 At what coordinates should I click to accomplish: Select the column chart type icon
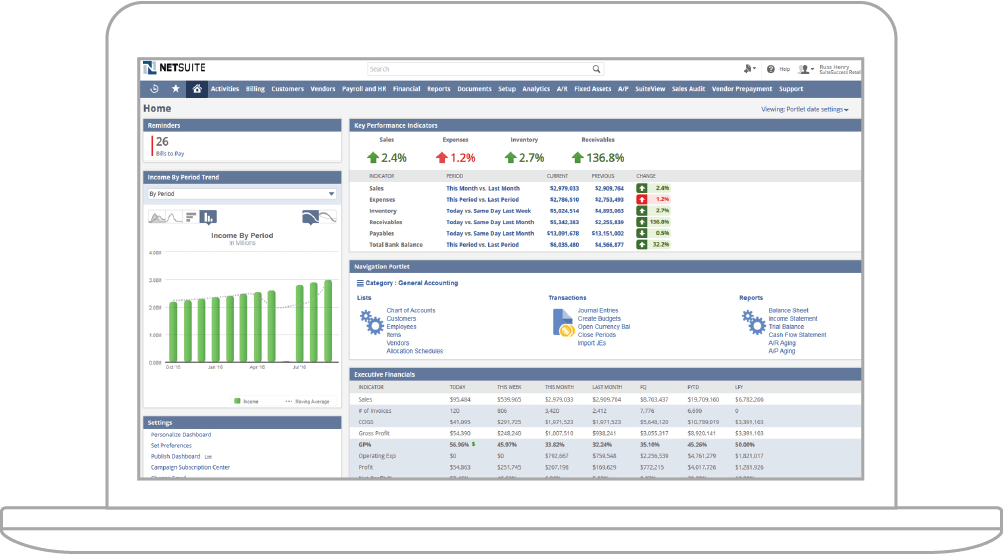click(208, 218)
